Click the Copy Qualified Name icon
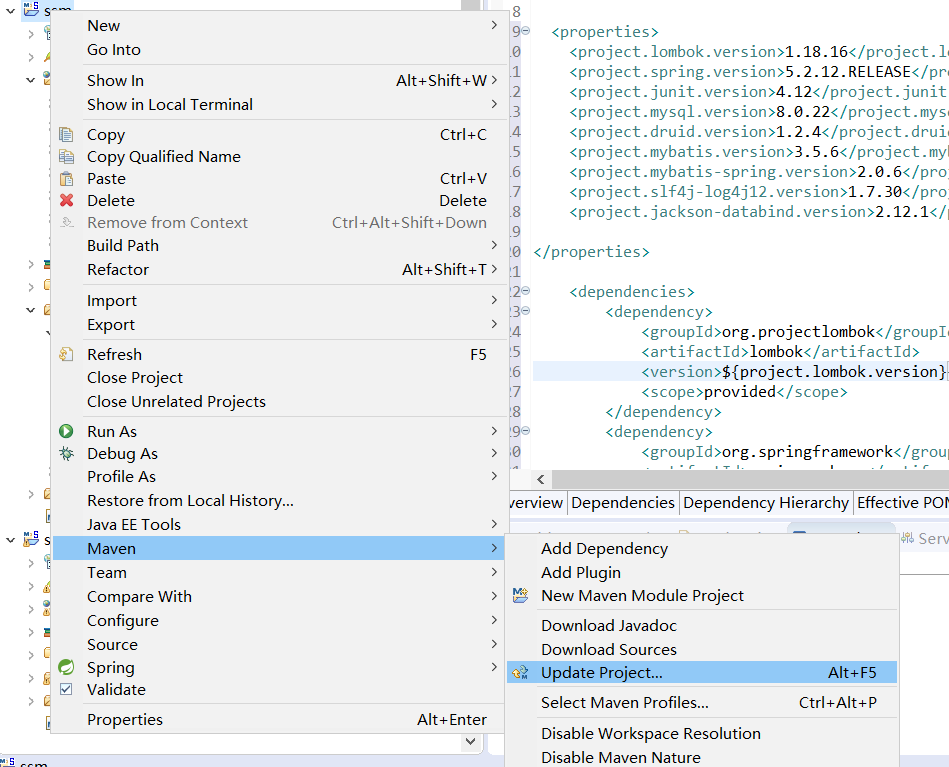 pos(66,157)
